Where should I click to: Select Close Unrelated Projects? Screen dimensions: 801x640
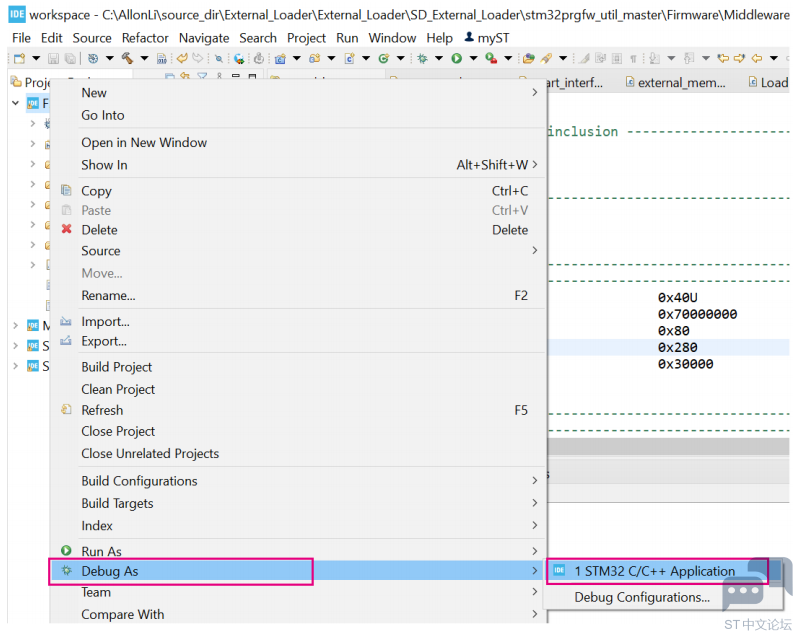click(150, 454)
